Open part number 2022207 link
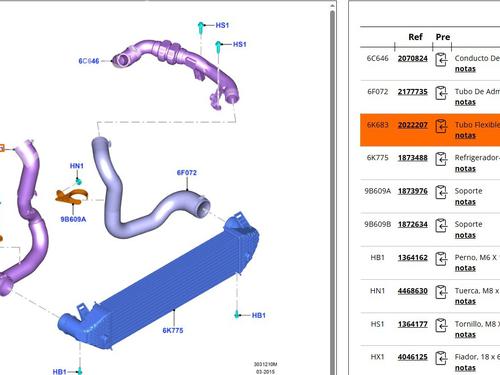 413,125
